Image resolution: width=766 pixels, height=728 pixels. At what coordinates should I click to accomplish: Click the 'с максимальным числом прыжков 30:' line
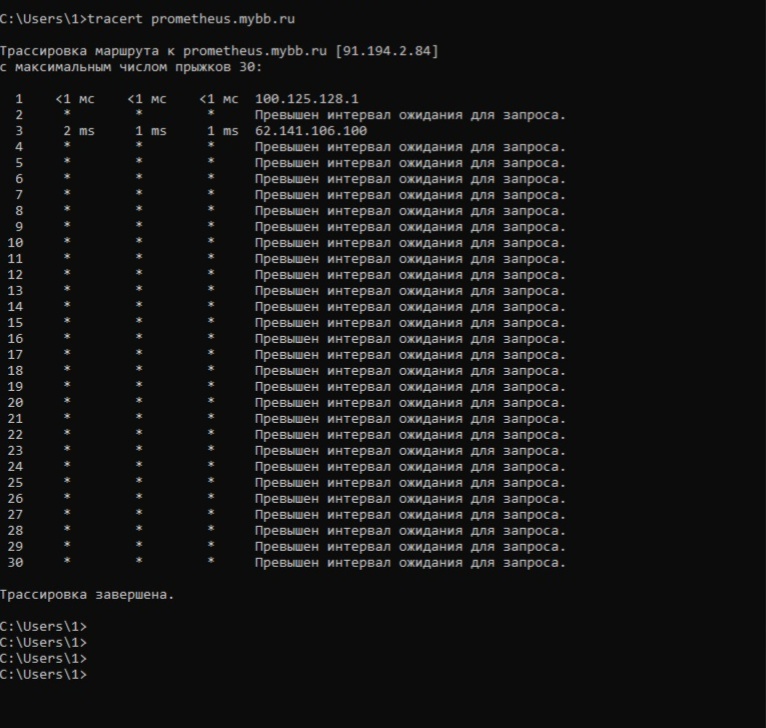(x=131, y=67)
